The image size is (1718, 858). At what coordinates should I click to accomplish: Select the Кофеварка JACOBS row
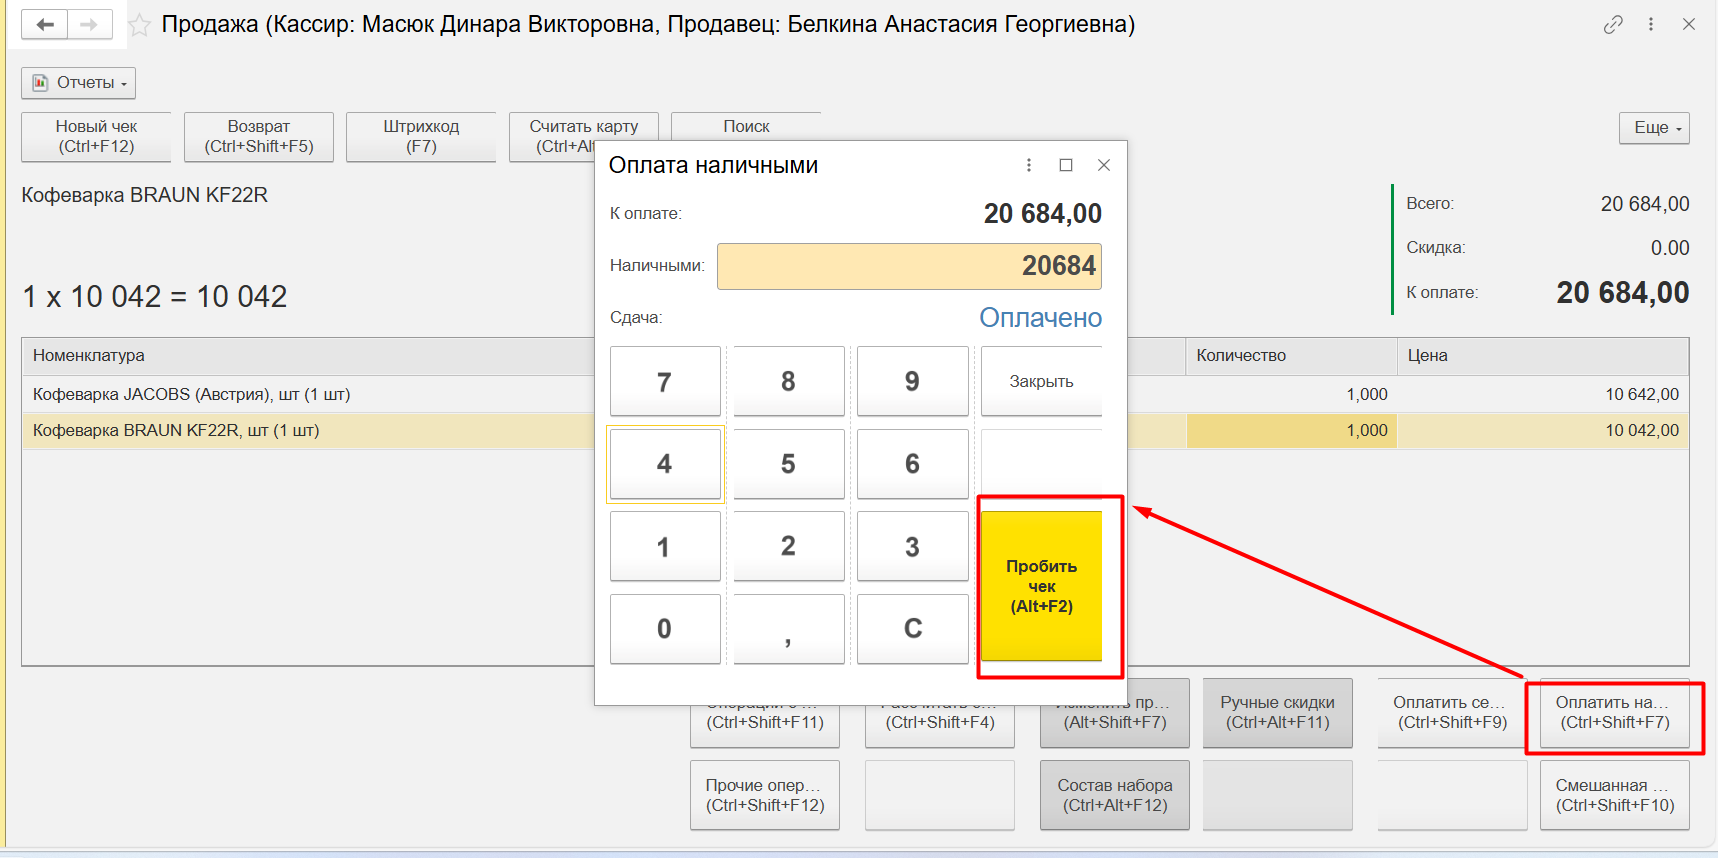(x=300, y=394)
